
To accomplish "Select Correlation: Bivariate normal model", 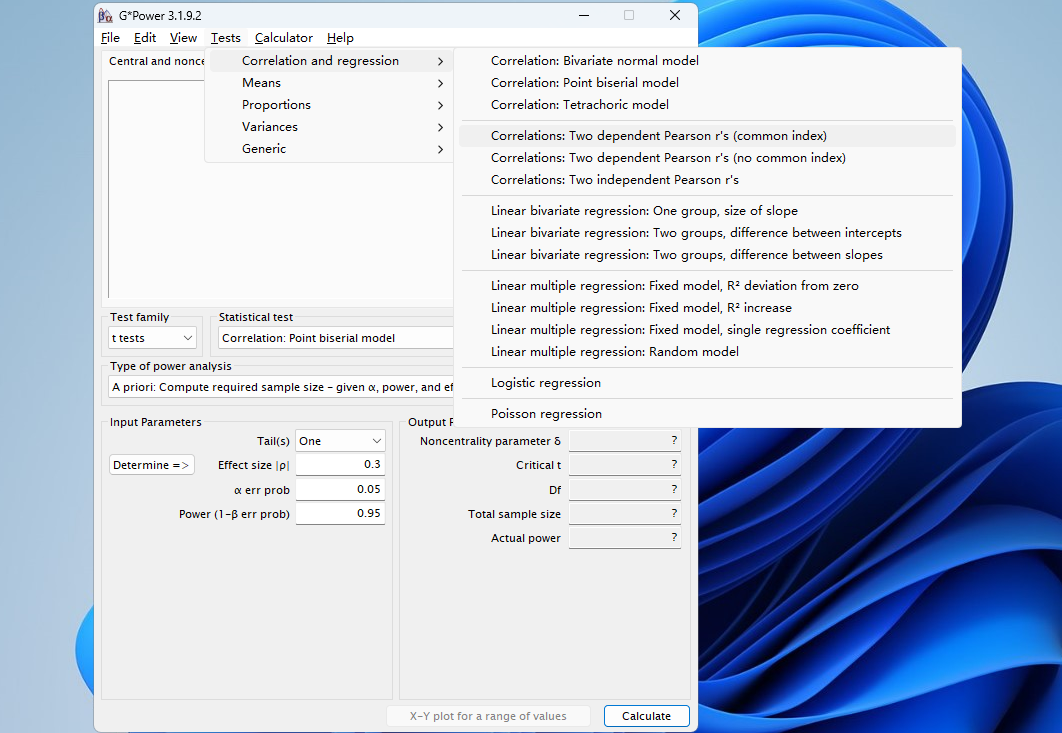I will [594, 61].
